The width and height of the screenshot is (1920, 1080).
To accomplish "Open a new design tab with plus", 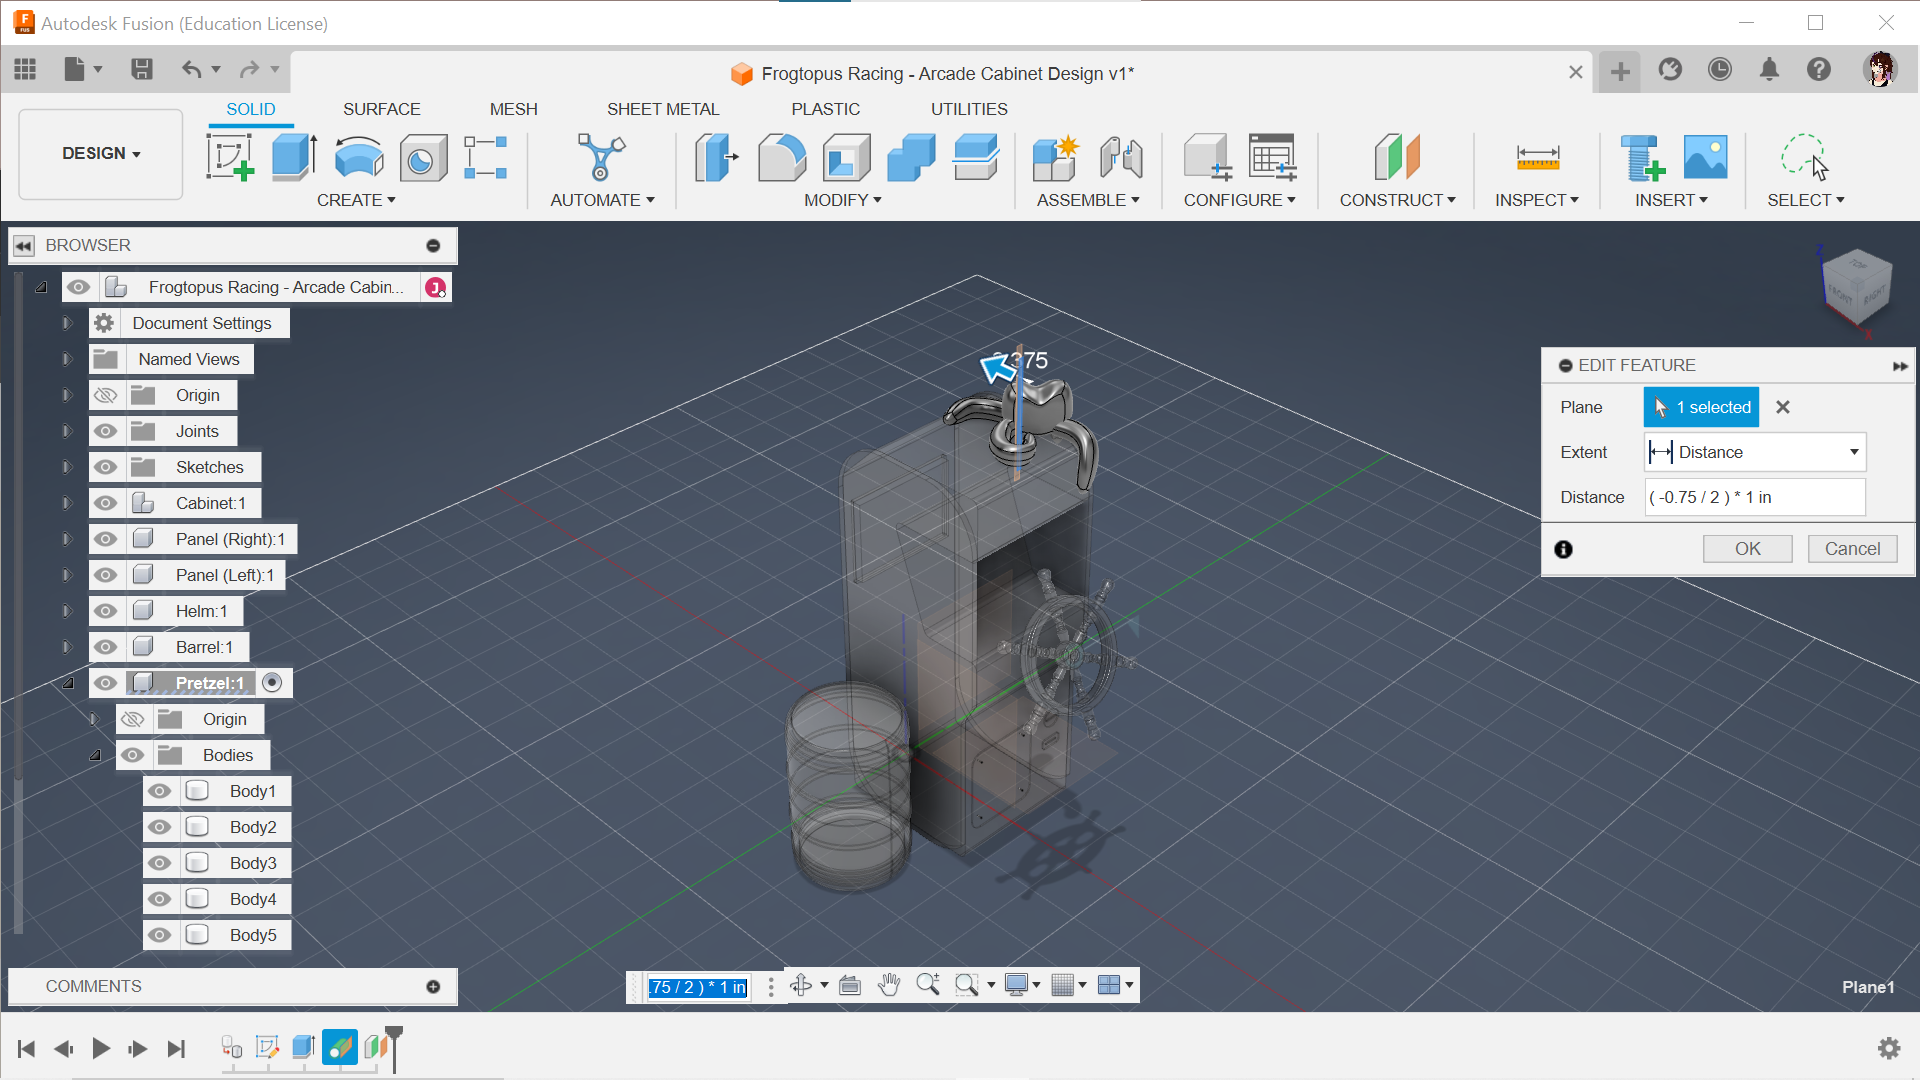I will click(x=1620, y=71).
